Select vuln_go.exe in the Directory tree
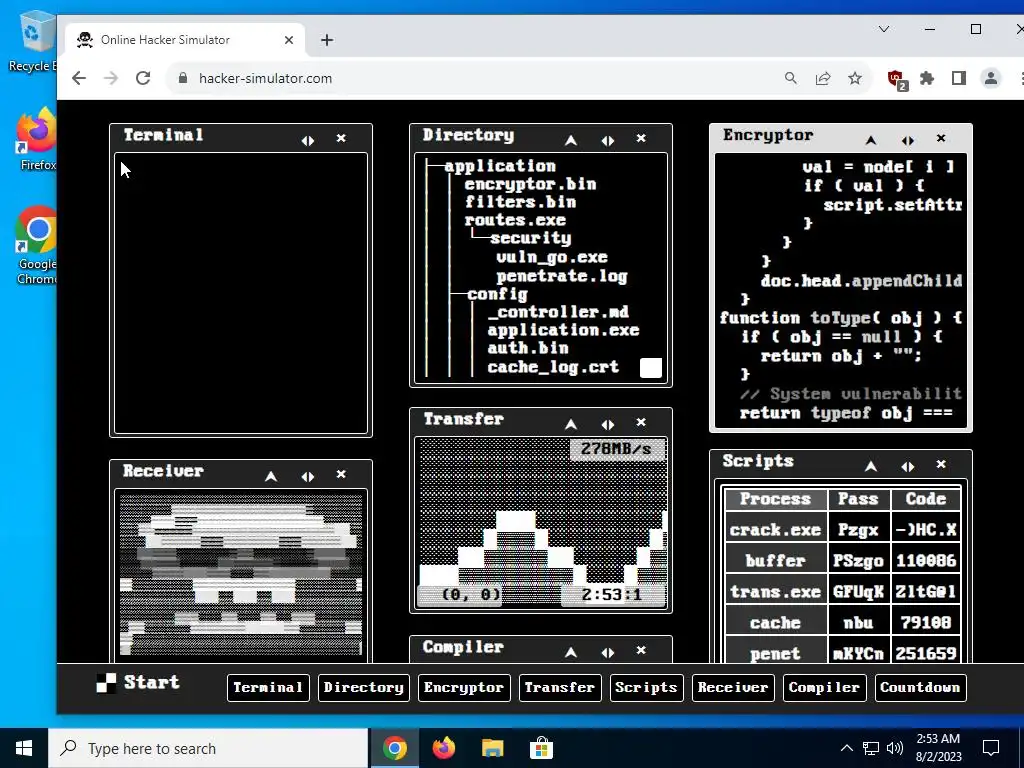 [552, 257]
